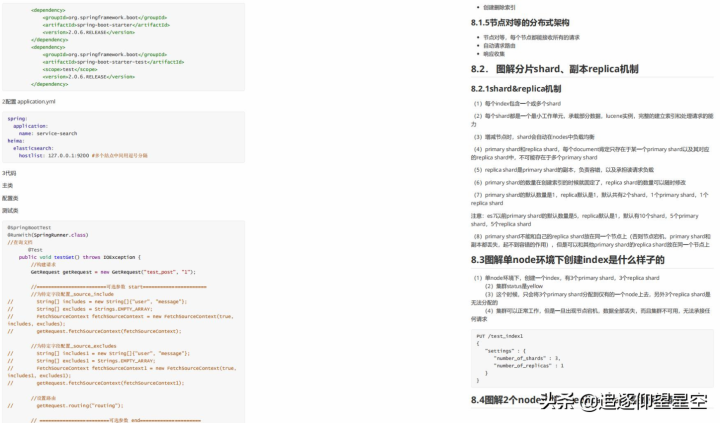Click item "(3) 增减节点时，shard会自动在nodes中负载均衡"
Screen dimensions: 720x423
[534, 136]
